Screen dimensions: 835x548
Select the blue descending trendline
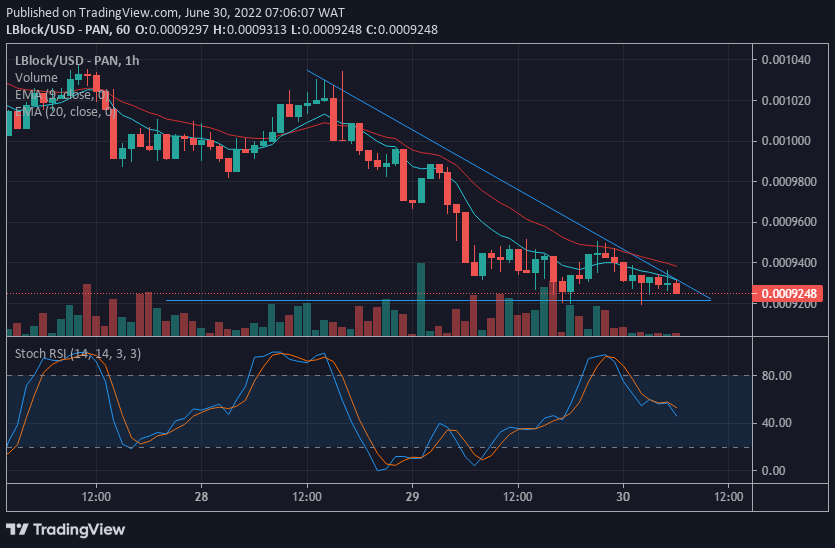click(509, 184)
